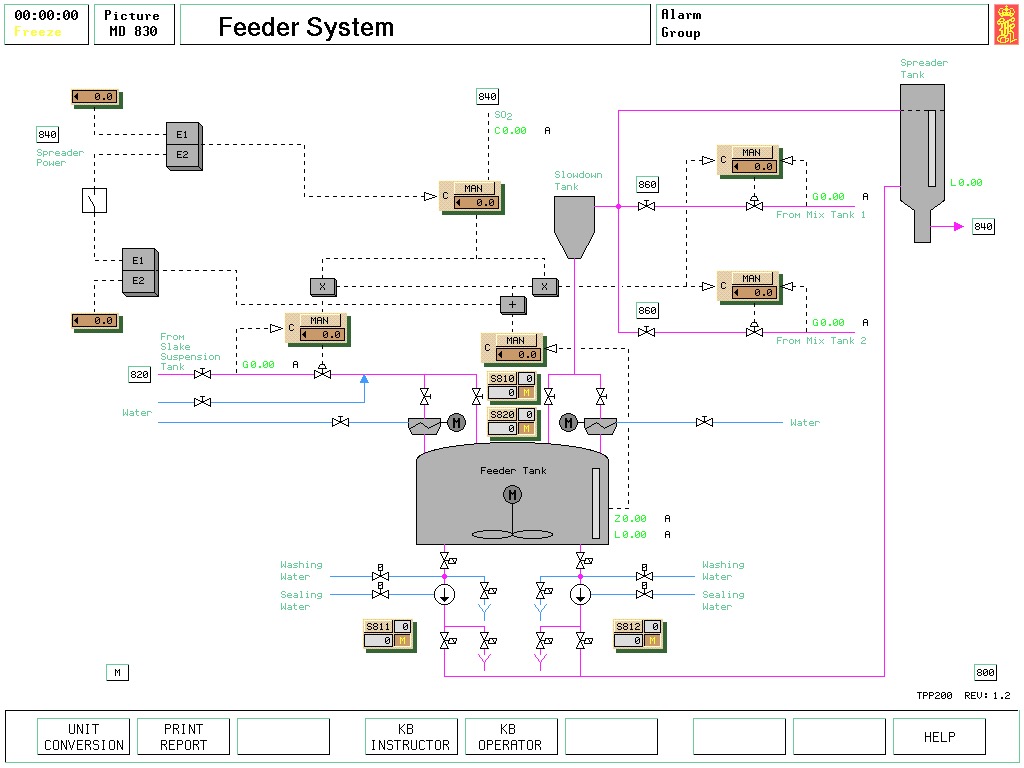Click the slake flow control valve
This screenshot has width=1024, height=768.
click(x=323, y=370)
